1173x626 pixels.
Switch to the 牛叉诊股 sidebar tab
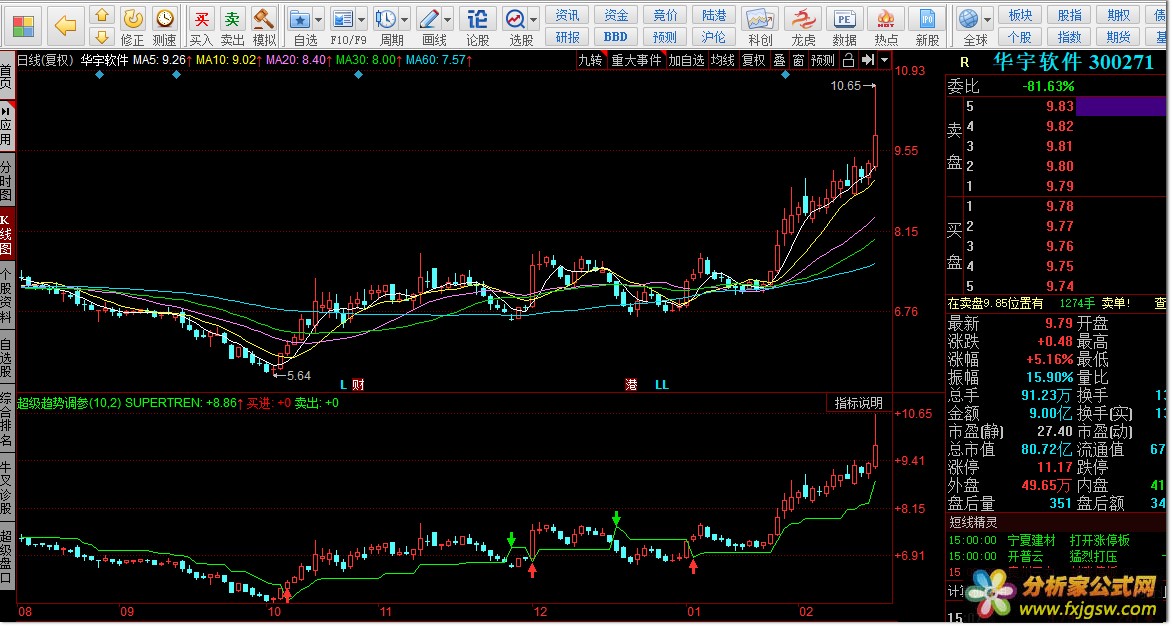(7, 487)
